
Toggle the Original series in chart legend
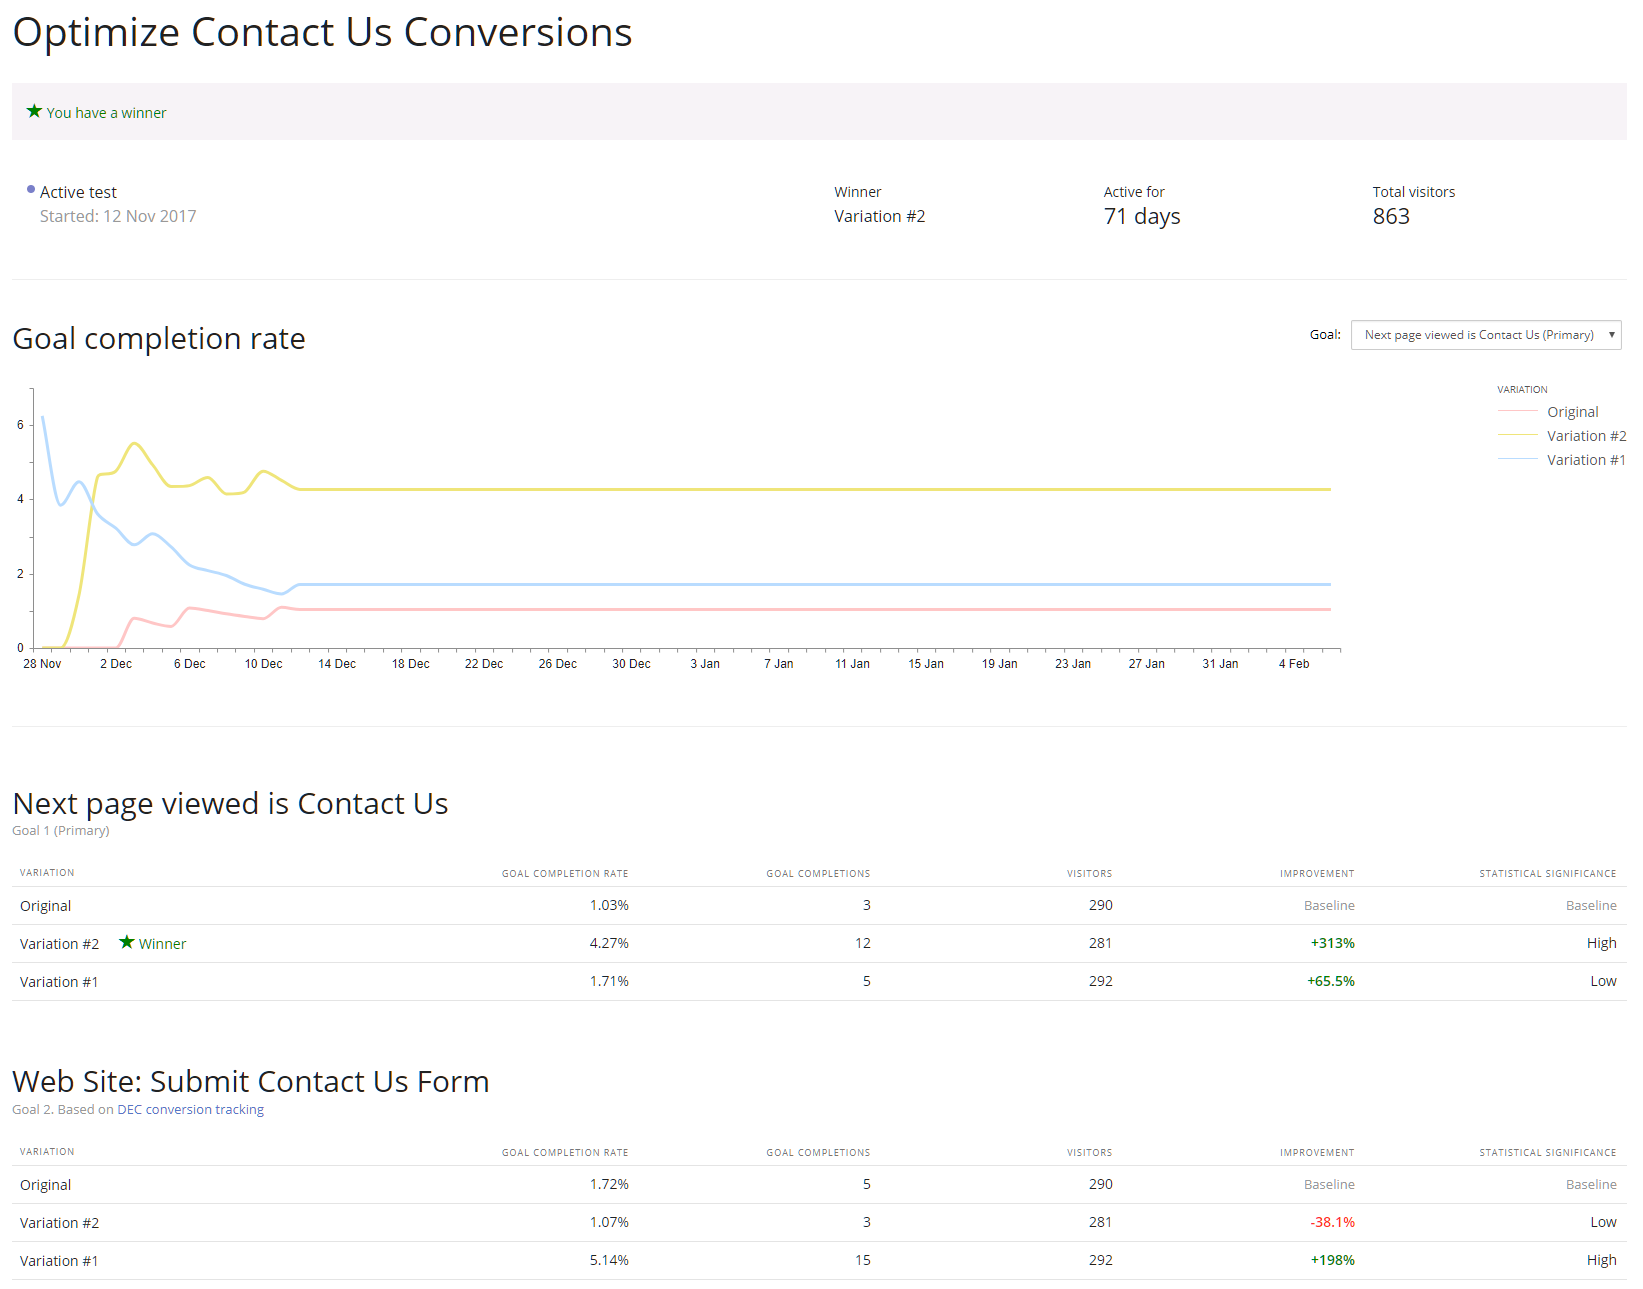pos(1572,412)
